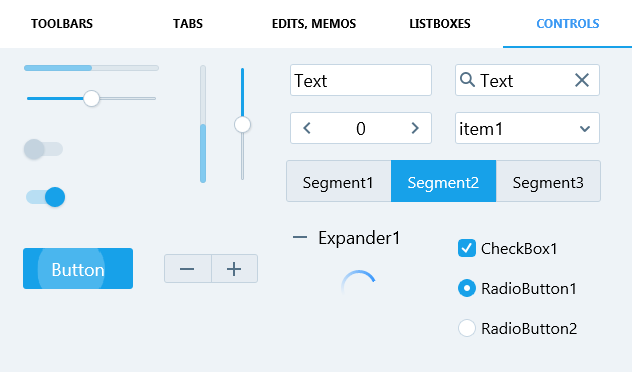Select Segment3 in segmented control
632x372 pixels.
point(548,181)
